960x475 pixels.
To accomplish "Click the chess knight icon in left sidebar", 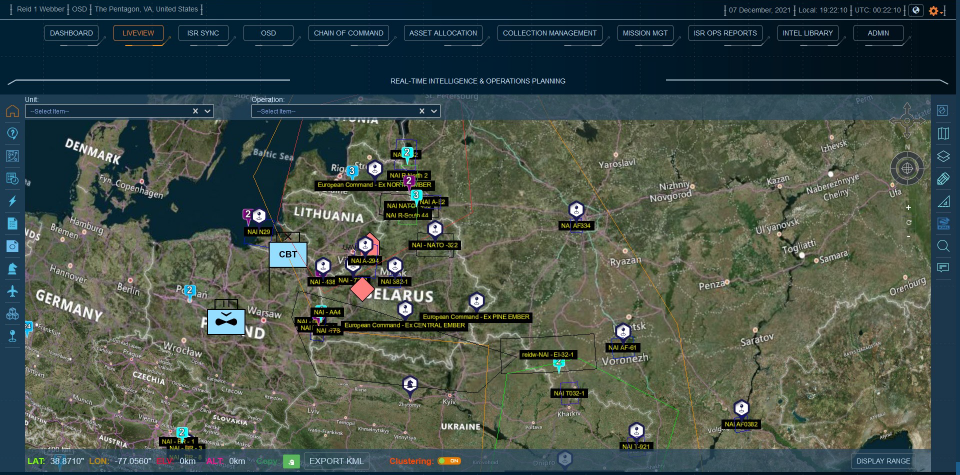I will 12,269.
